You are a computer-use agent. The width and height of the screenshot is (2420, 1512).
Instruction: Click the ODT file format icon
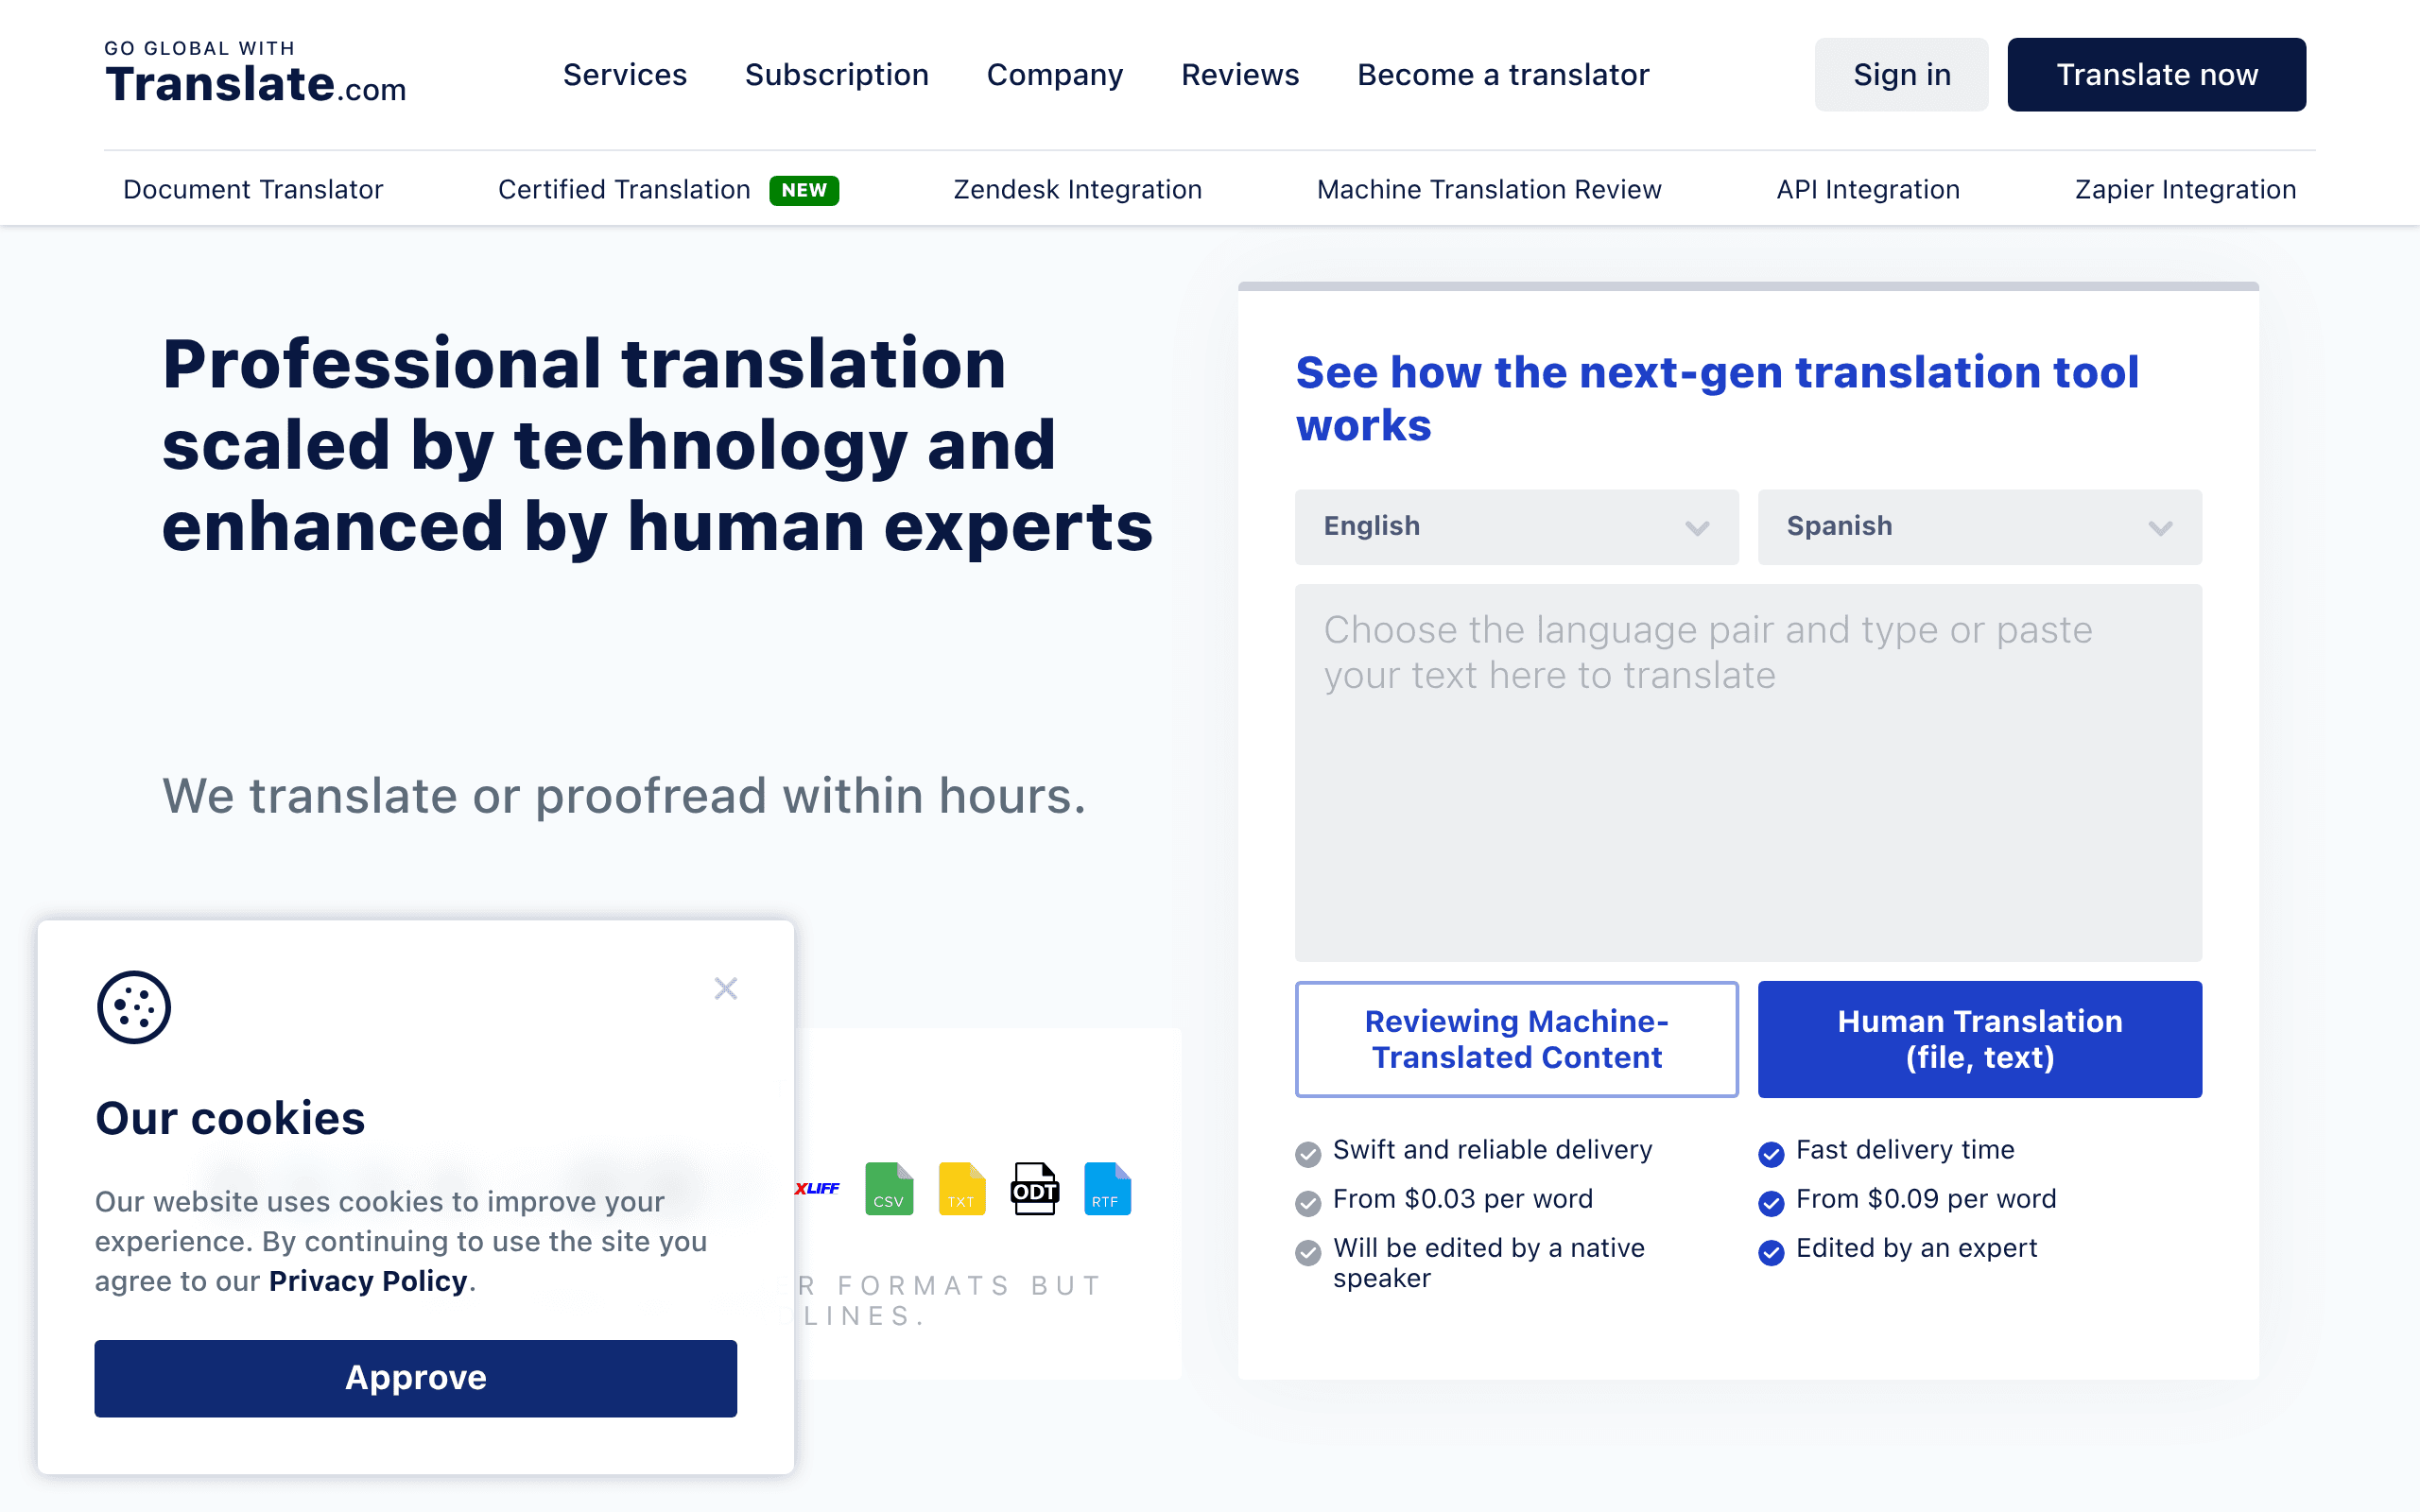tap(1035, 1189)
